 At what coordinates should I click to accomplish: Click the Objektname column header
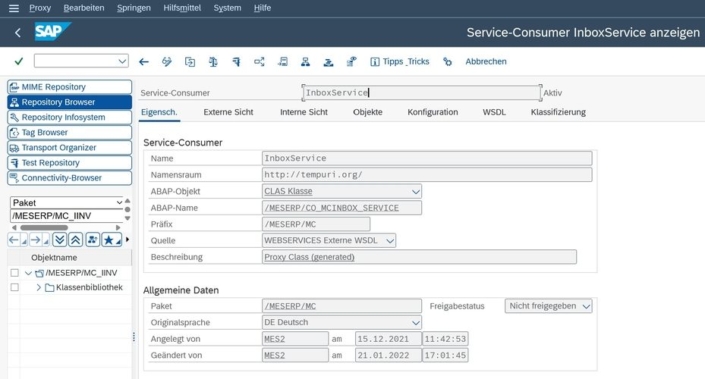tap(54, 258)
